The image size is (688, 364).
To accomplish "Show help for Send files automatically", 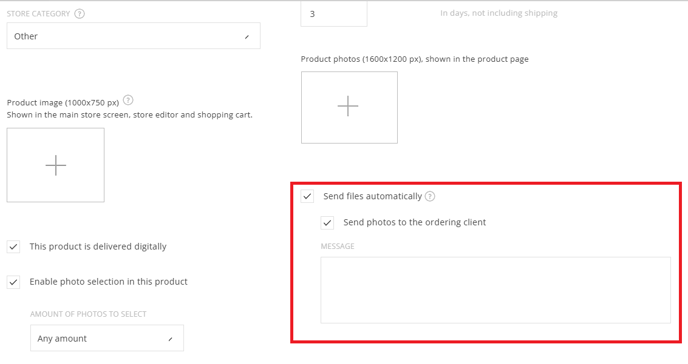I will tap(430, 196).
